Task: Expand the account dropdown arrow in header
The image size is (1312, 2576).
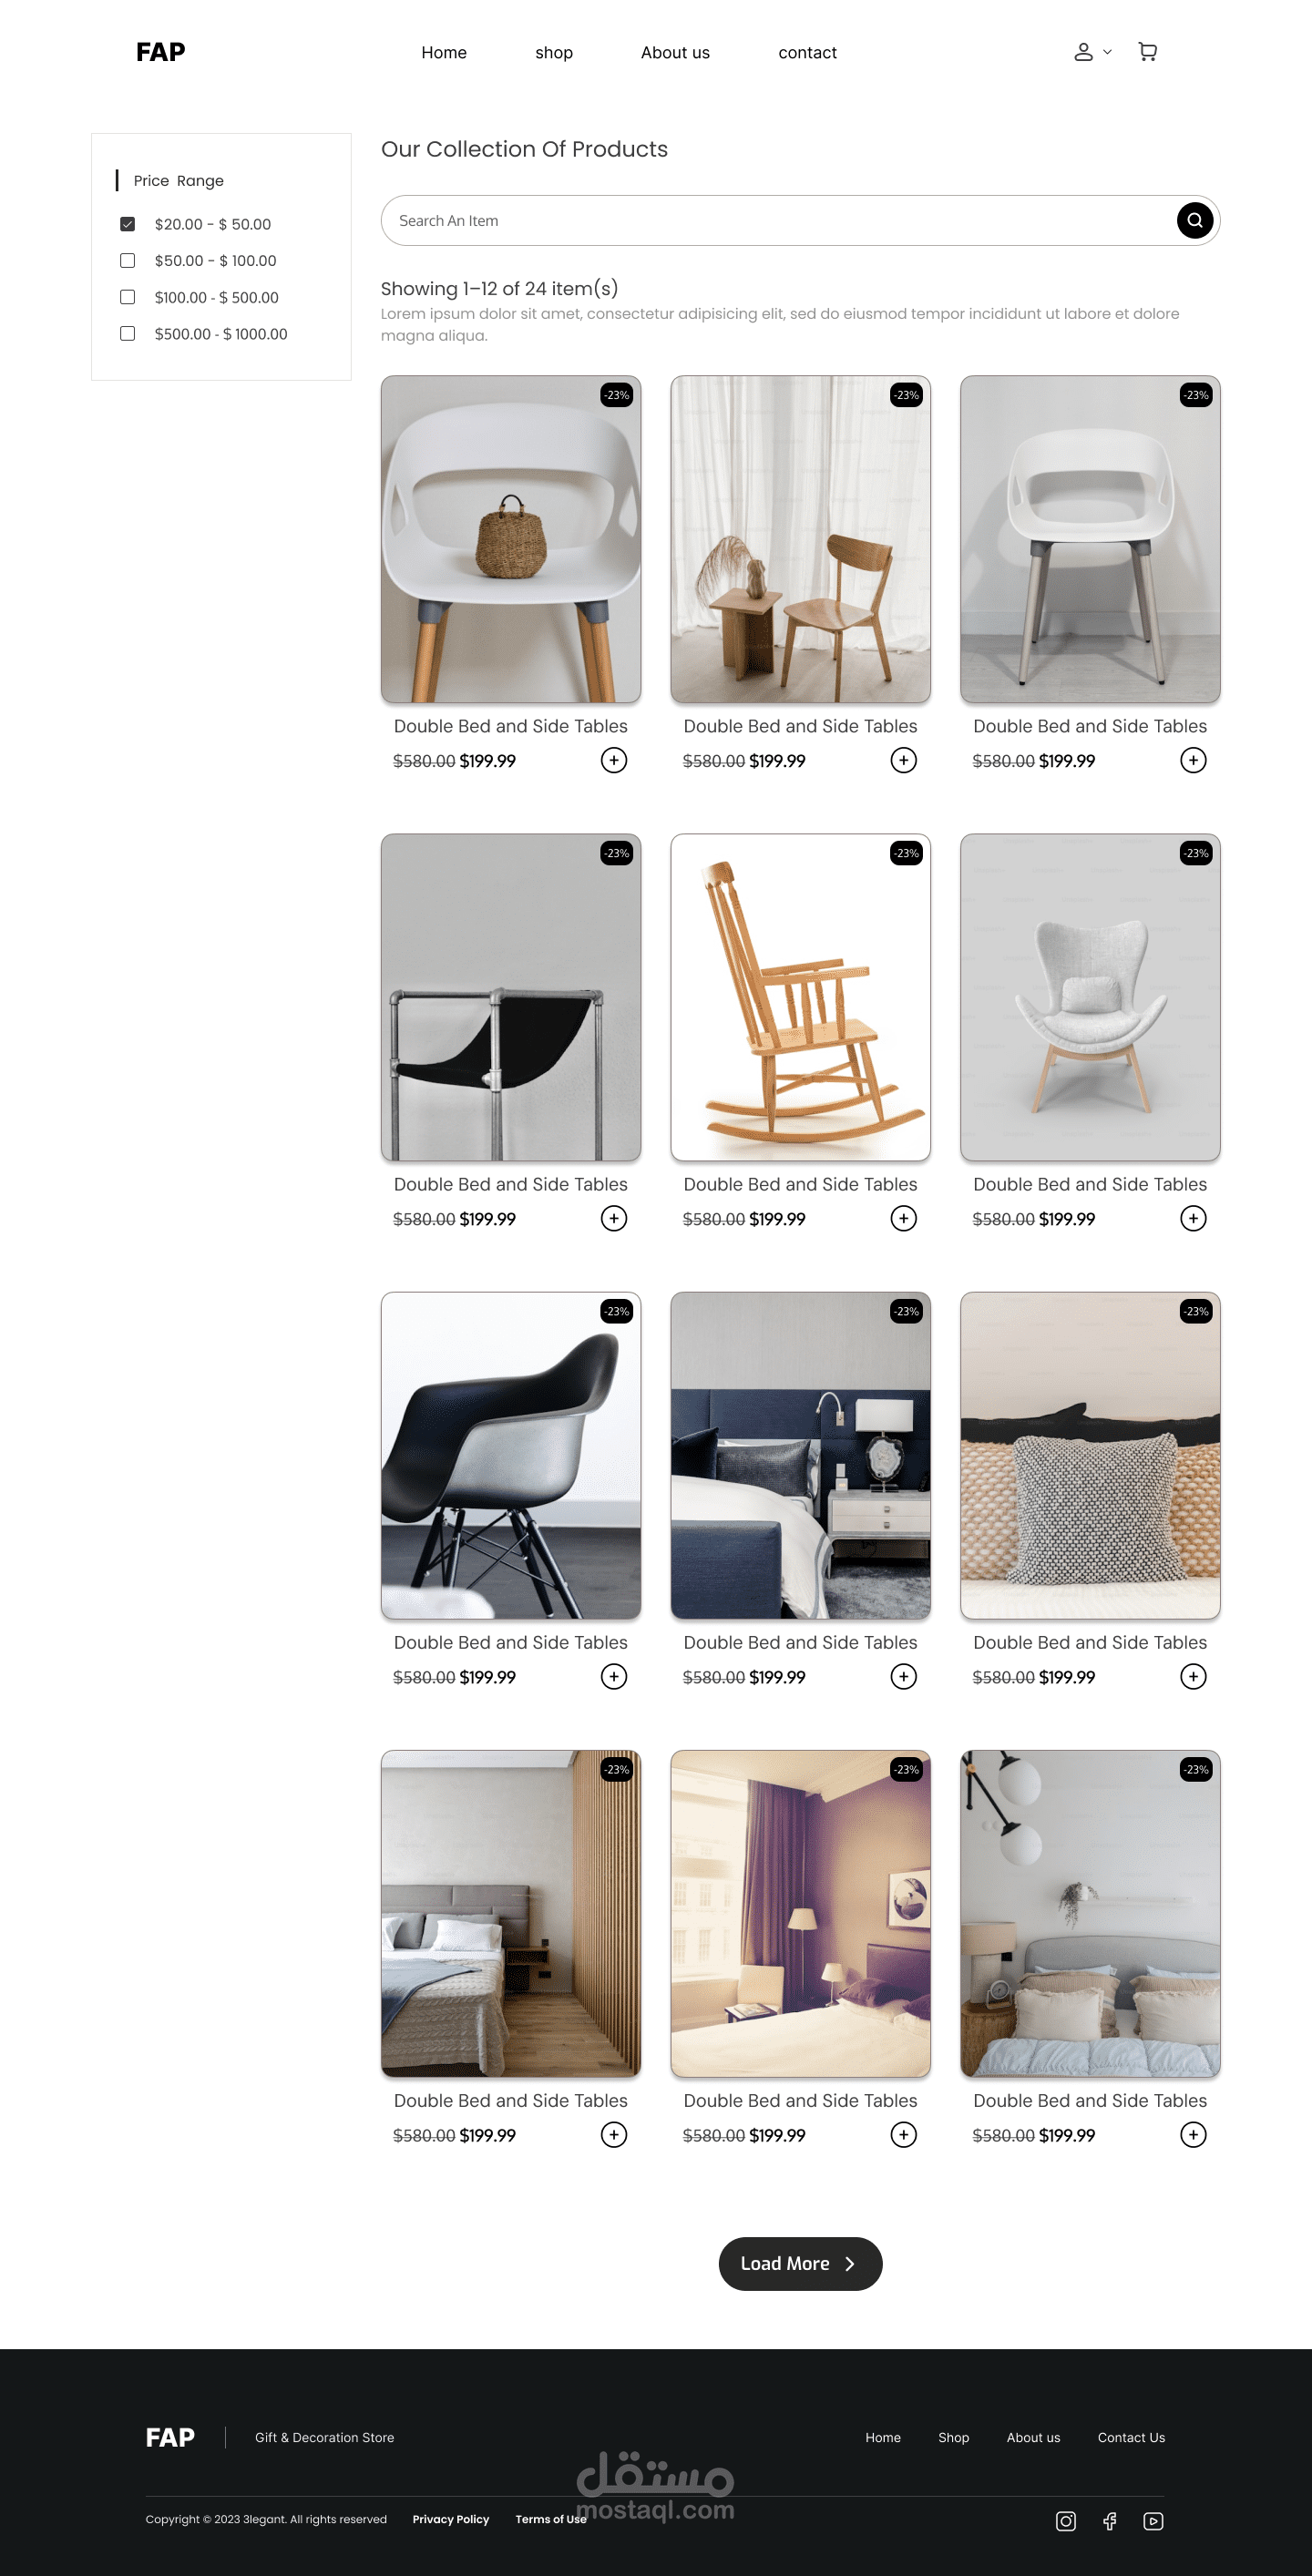Action: click(x=1107, y=52)
